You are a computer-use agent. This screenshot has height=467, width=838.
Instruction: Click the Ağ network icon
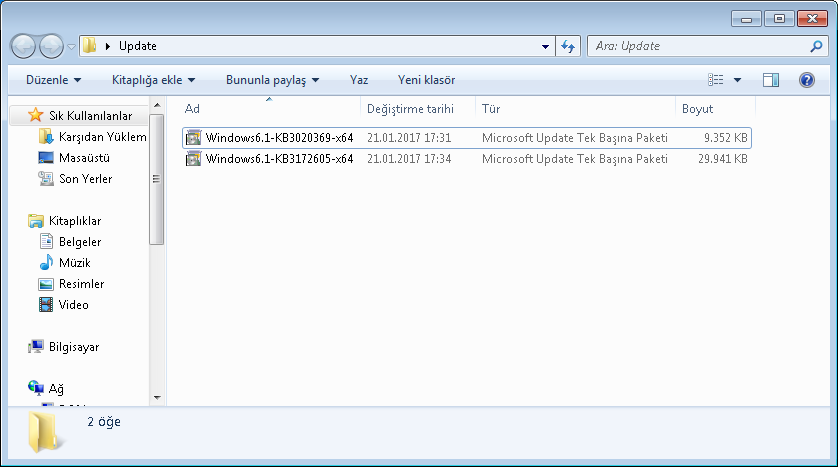[x=36, y=388]
